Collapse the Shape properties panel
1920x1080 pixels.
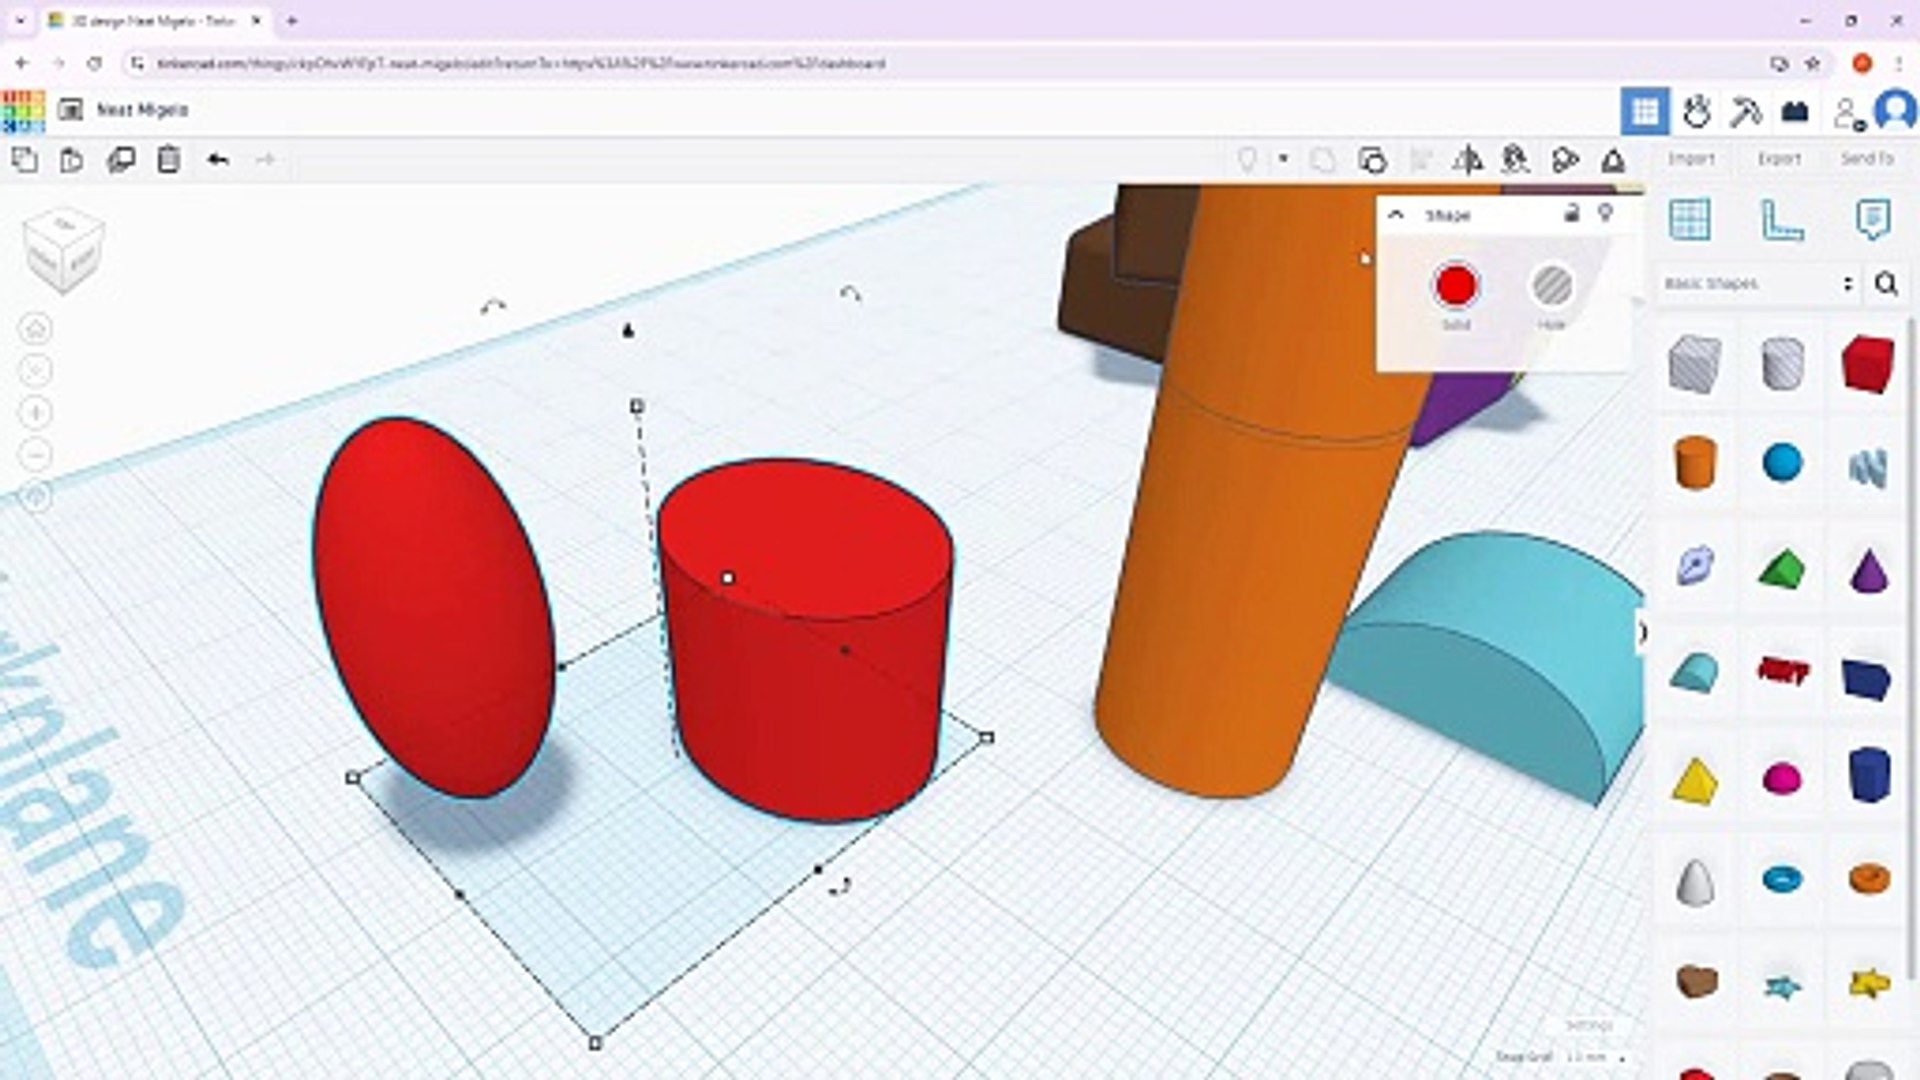[1396, 215]
